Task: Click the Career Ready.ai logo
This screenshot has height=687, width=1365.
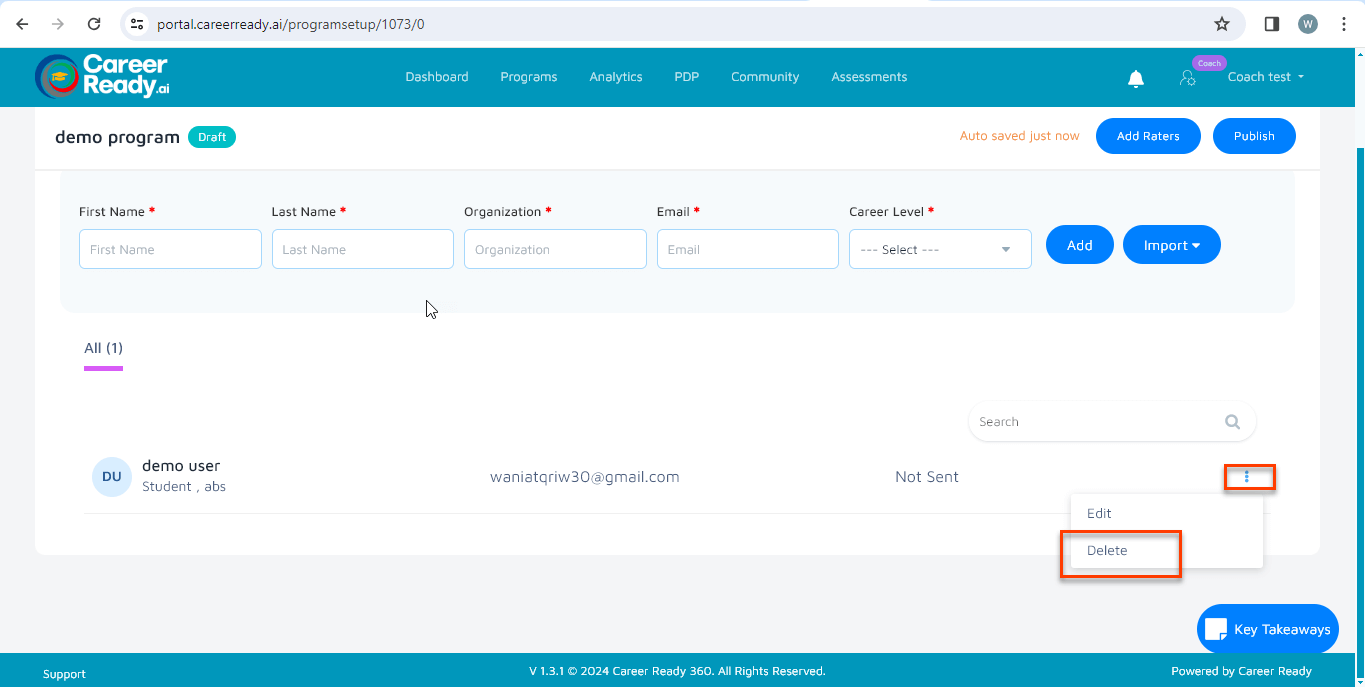Action: [101, 76]
